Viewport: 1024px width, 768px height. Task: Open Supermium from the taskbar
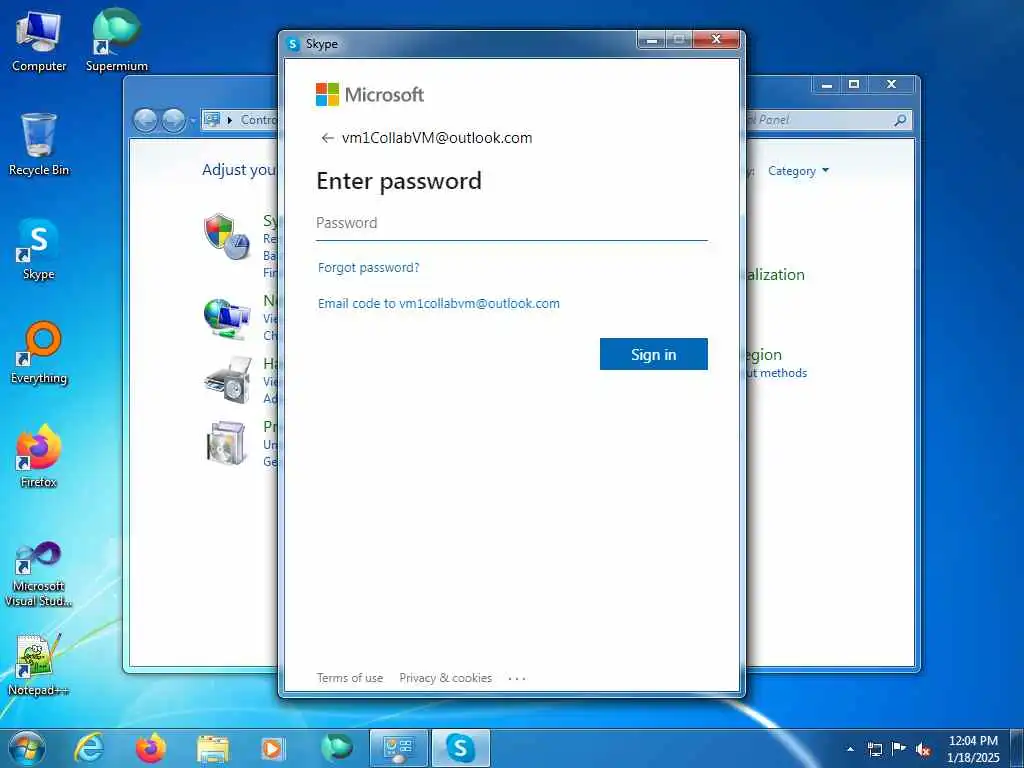pyautogui.click(x=337, y=748)
